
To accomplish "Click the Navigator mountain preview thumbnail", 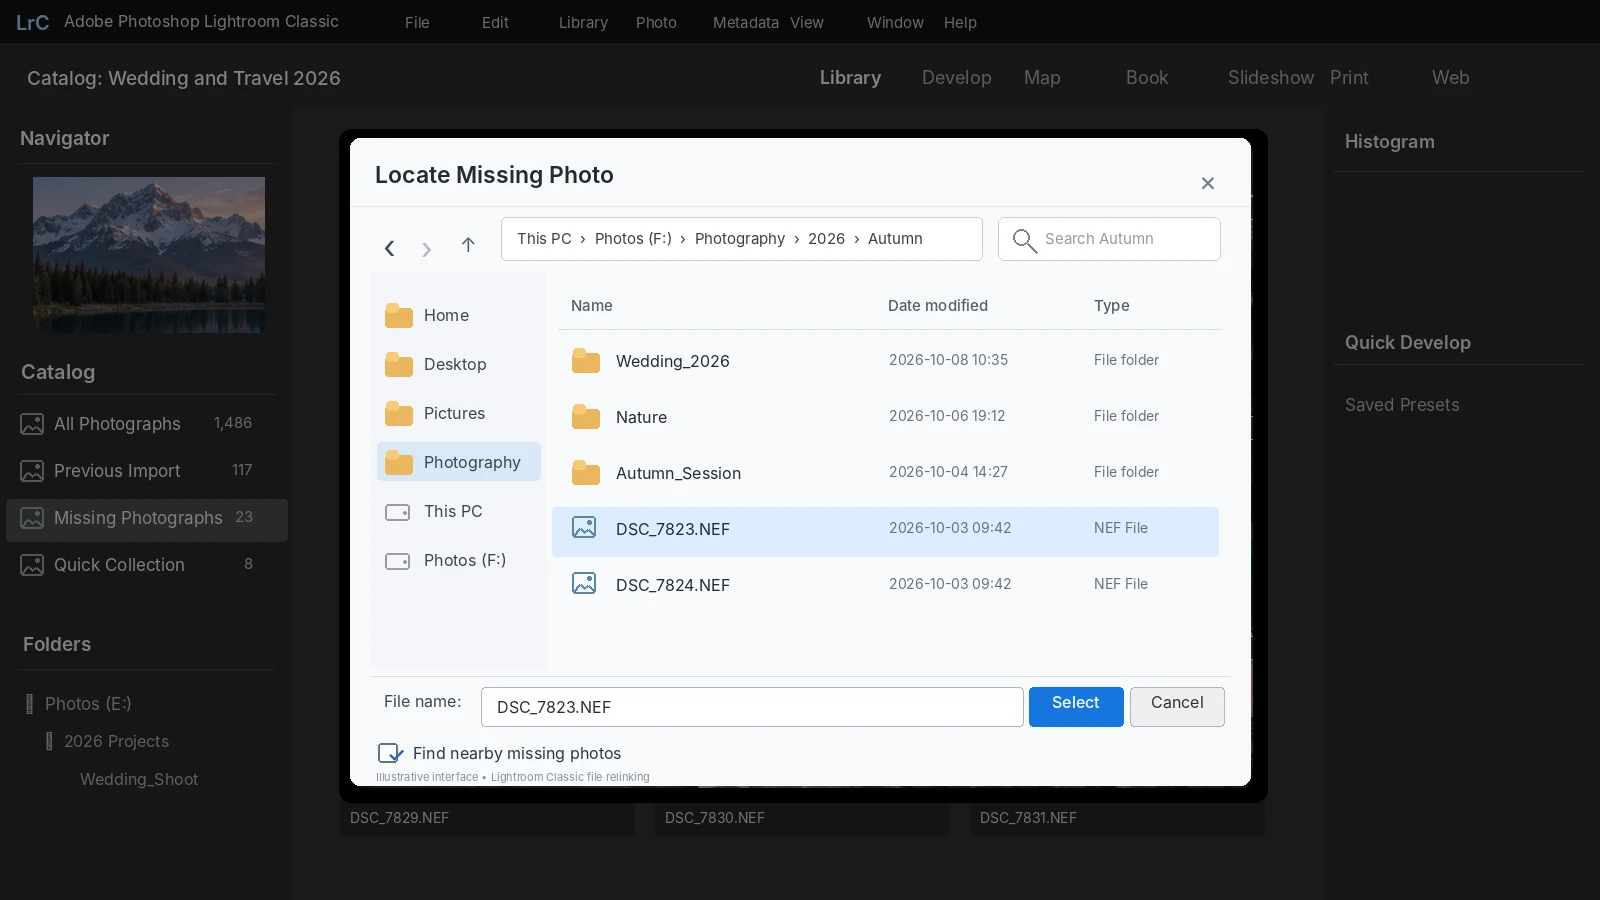I will pyautogui.click(x=149, y=255).
